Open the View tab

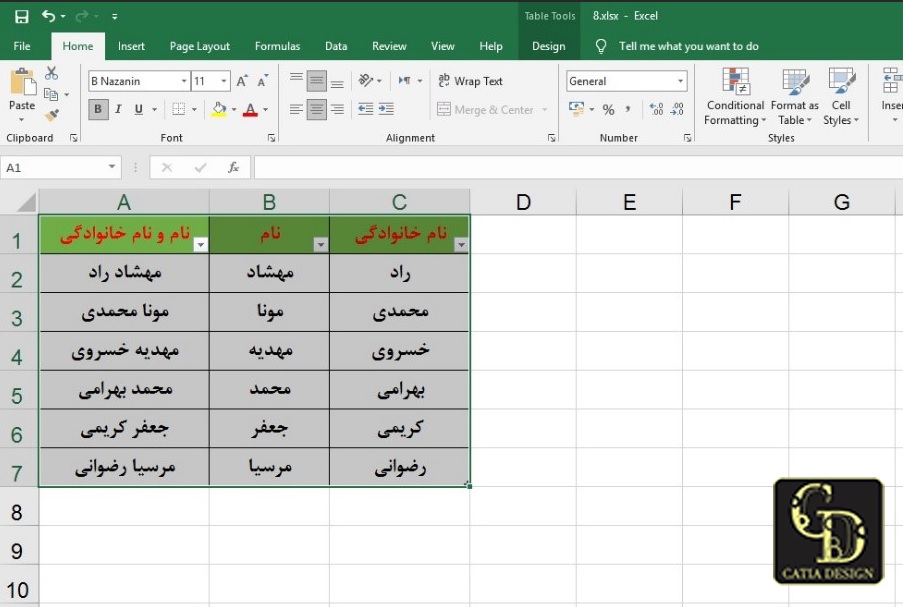tap(442, 46)
